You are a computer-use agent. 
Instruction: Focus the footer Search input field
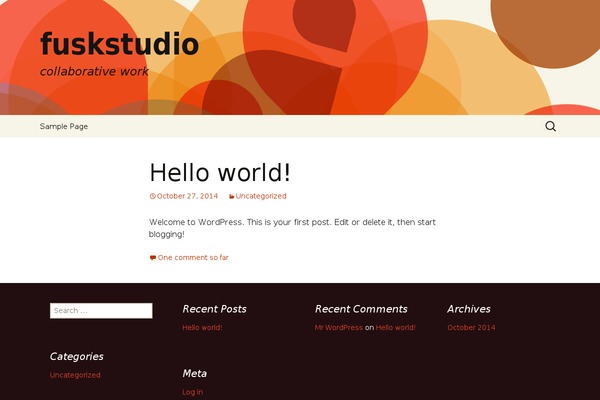[101, 310]
